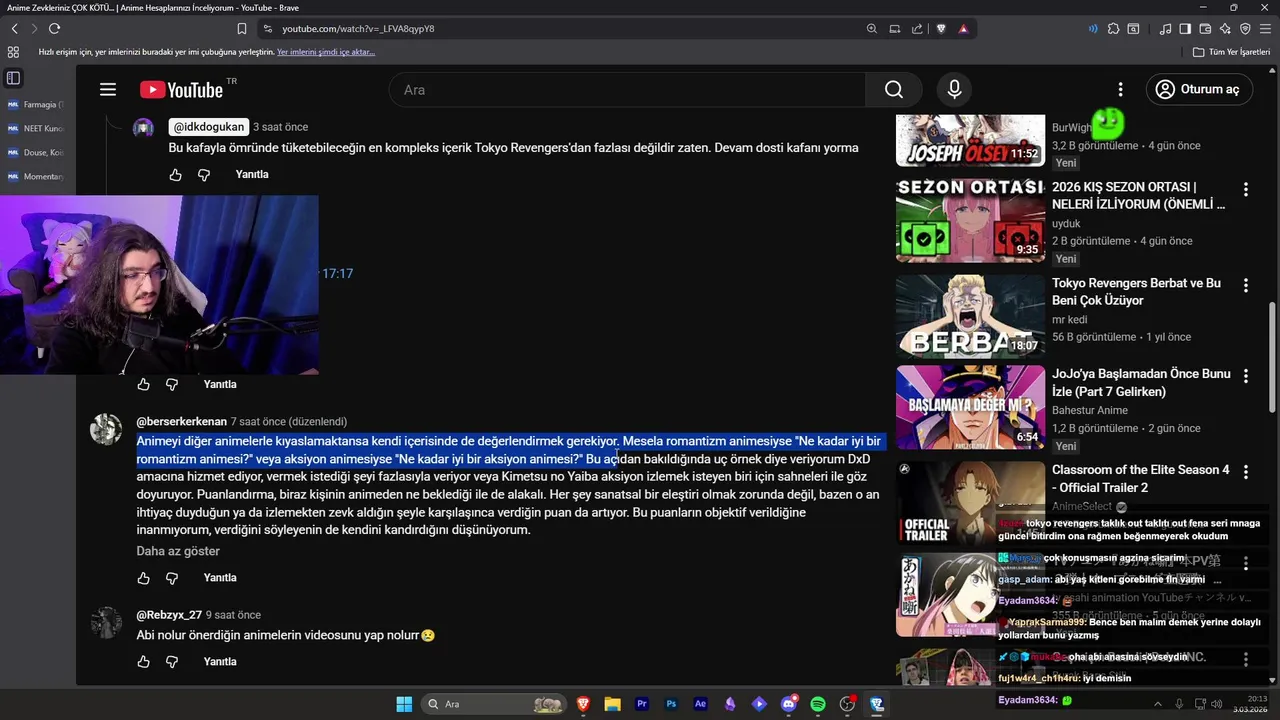The image size is (1280, 720).
Task: Go back in browser history
Action: tap(14, 29)
